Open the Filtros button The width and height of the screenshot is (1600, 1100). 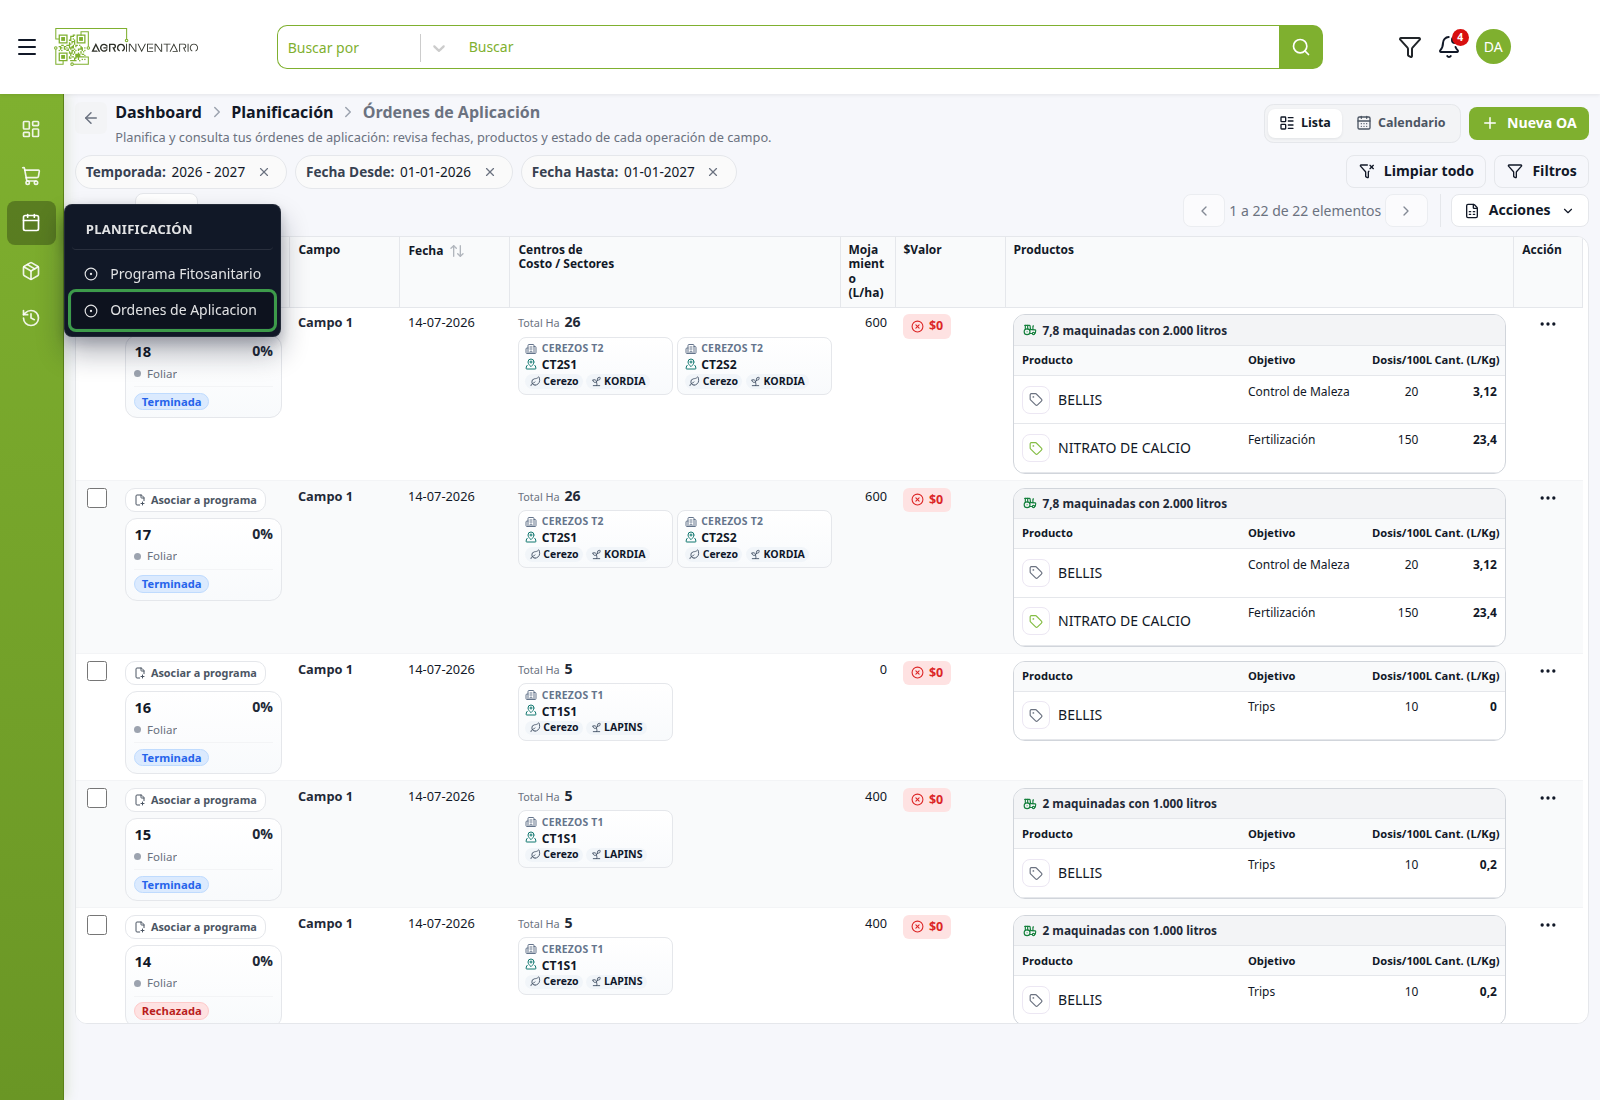point(1541,171)
